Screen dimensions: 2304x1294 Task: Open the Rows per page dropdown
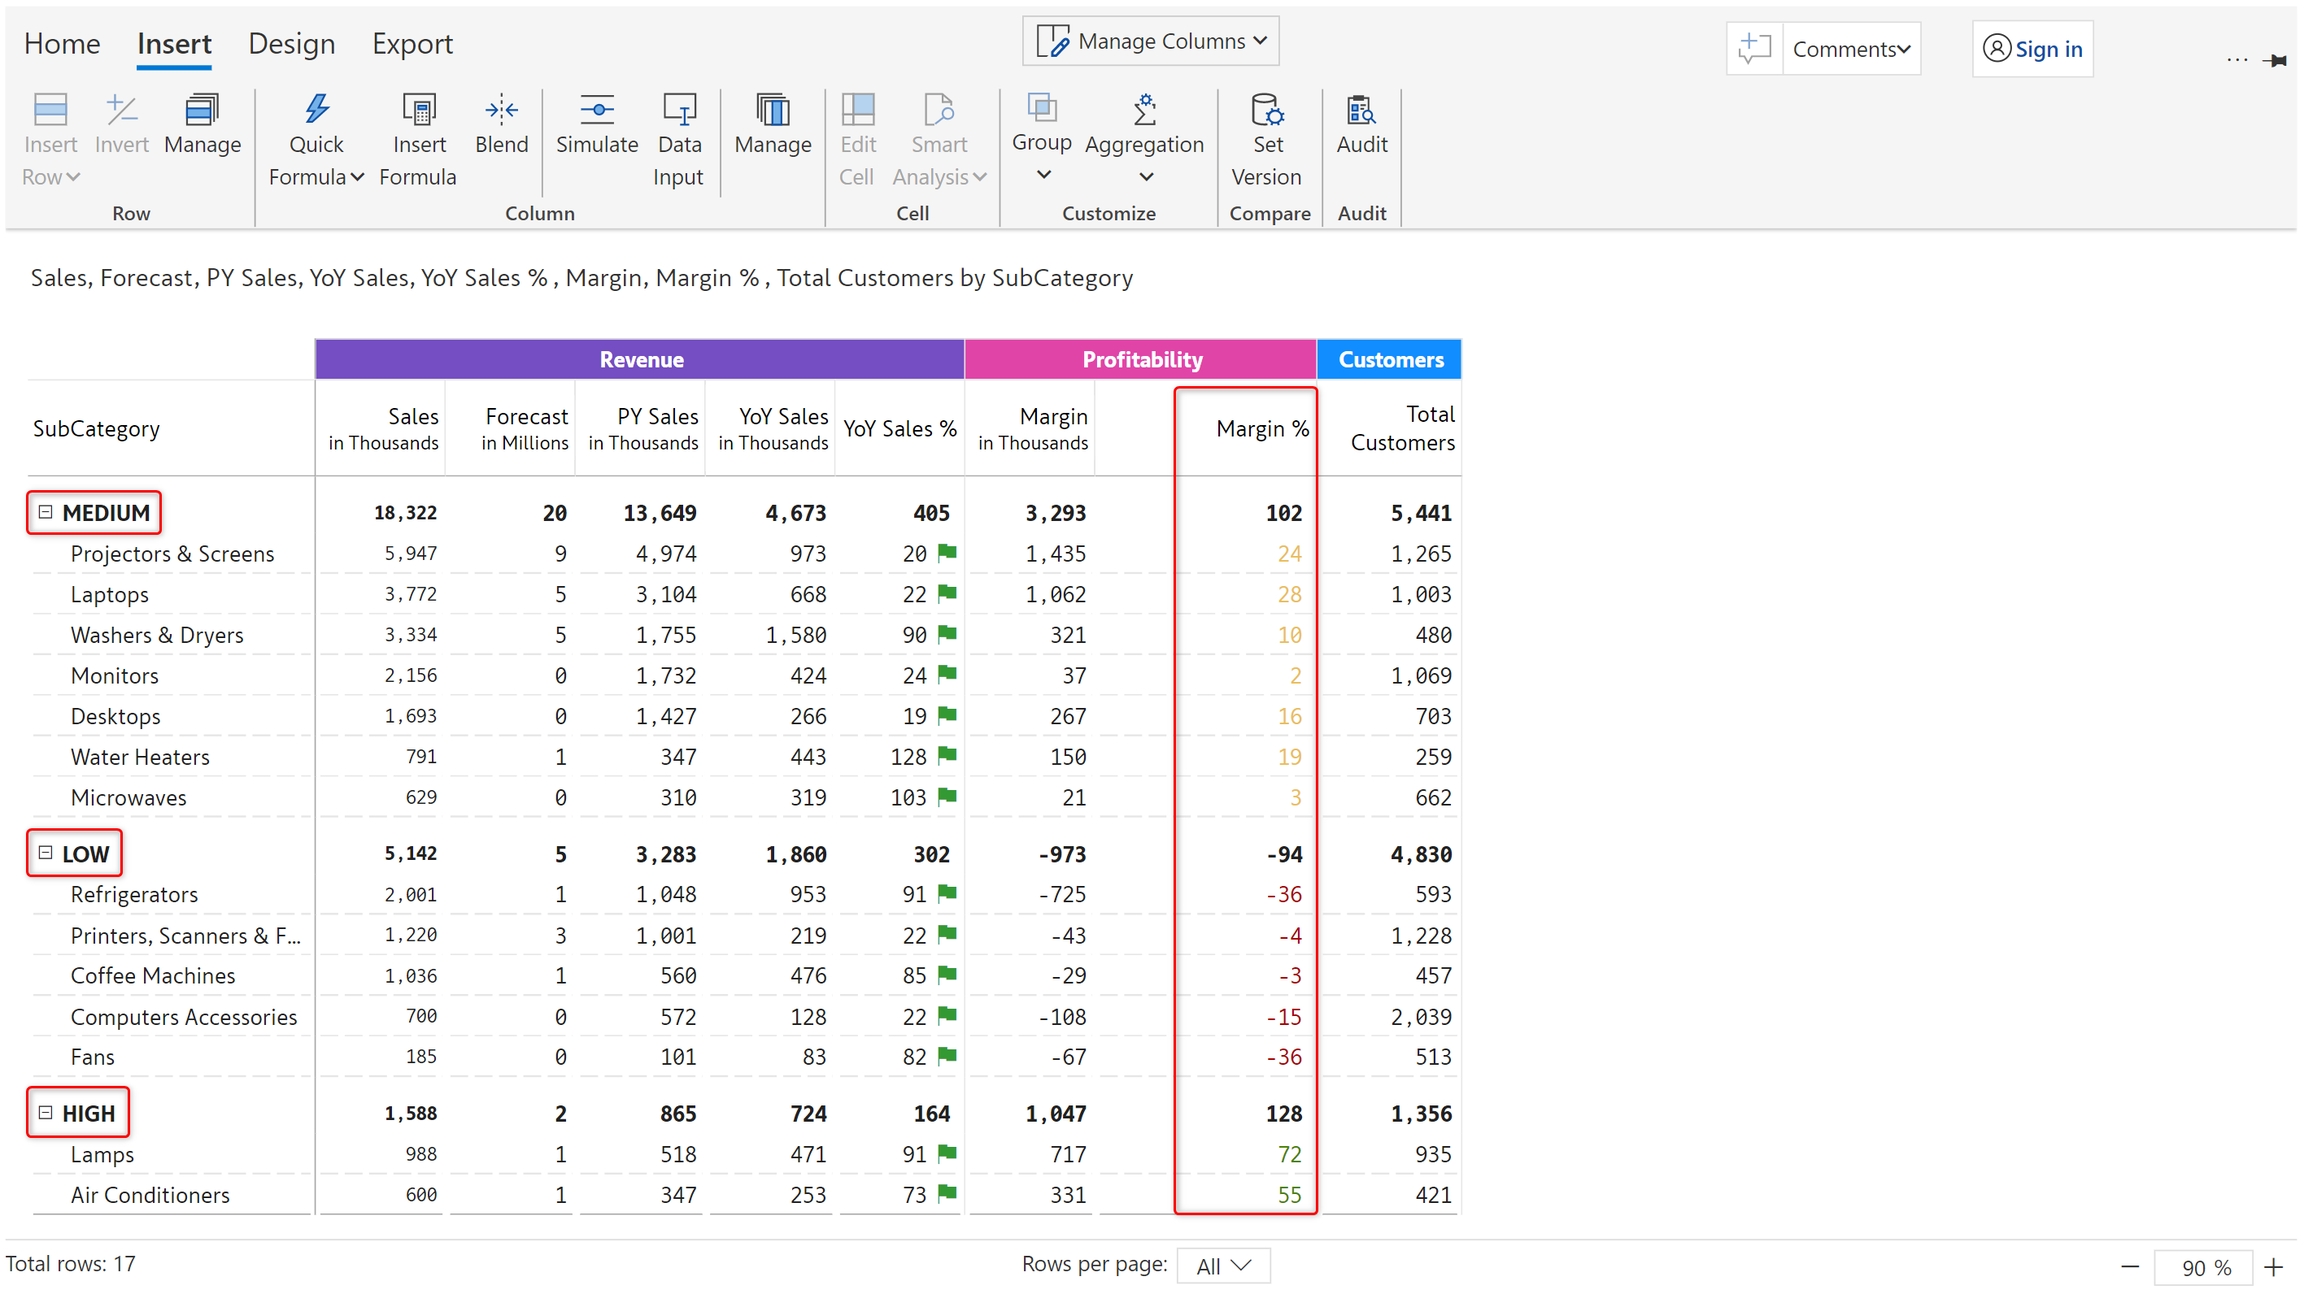(1223, 1266)
